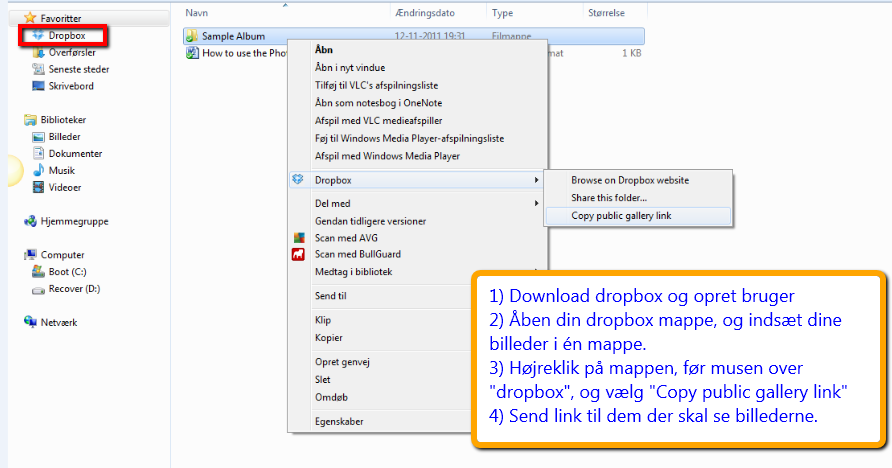The image size is (892, 468).
Task: Select Browse on Dropbox website
Action: (629, 180)
